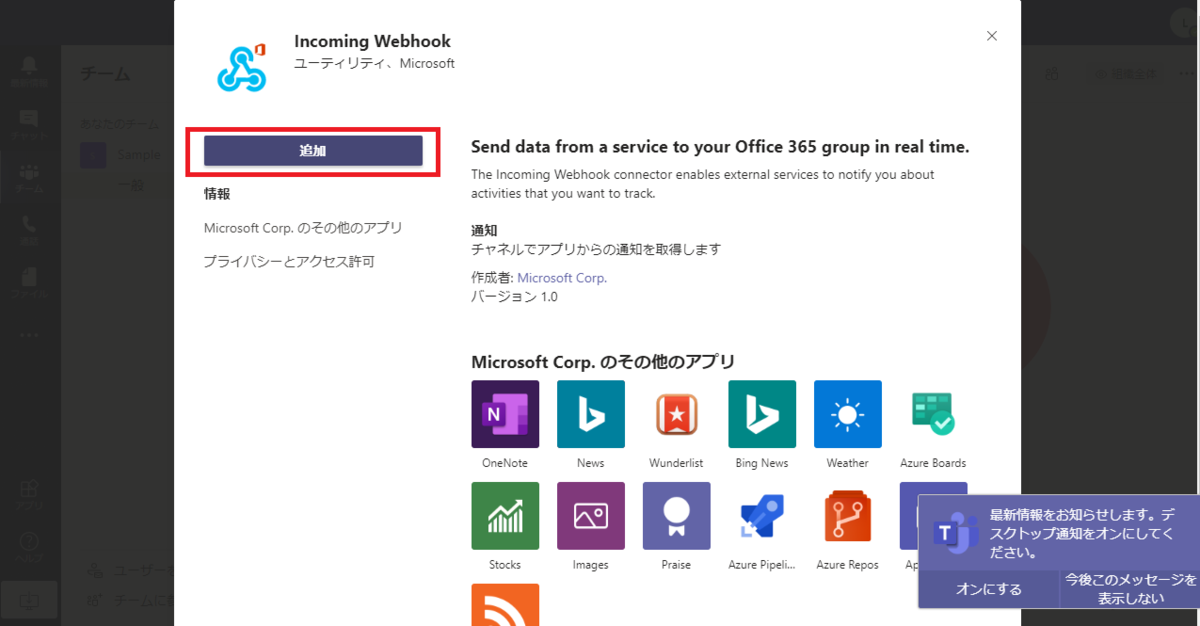The image size is (1200, 626).
Task: Follow the Microsoft Corp. author link
Action: [x=562, y=278]
